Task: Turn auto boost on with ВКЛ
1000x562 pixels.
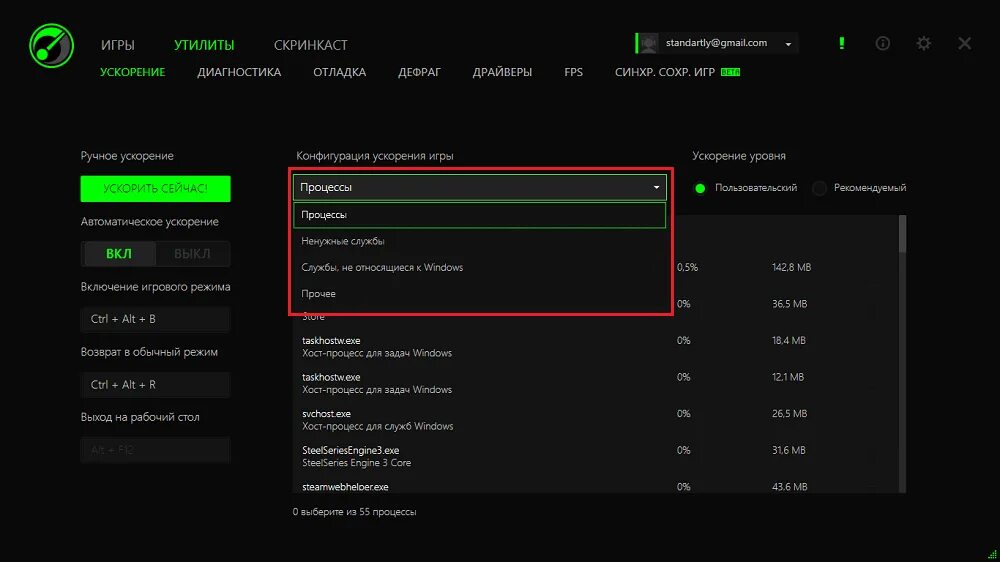Action: click(x=119, y=254)
